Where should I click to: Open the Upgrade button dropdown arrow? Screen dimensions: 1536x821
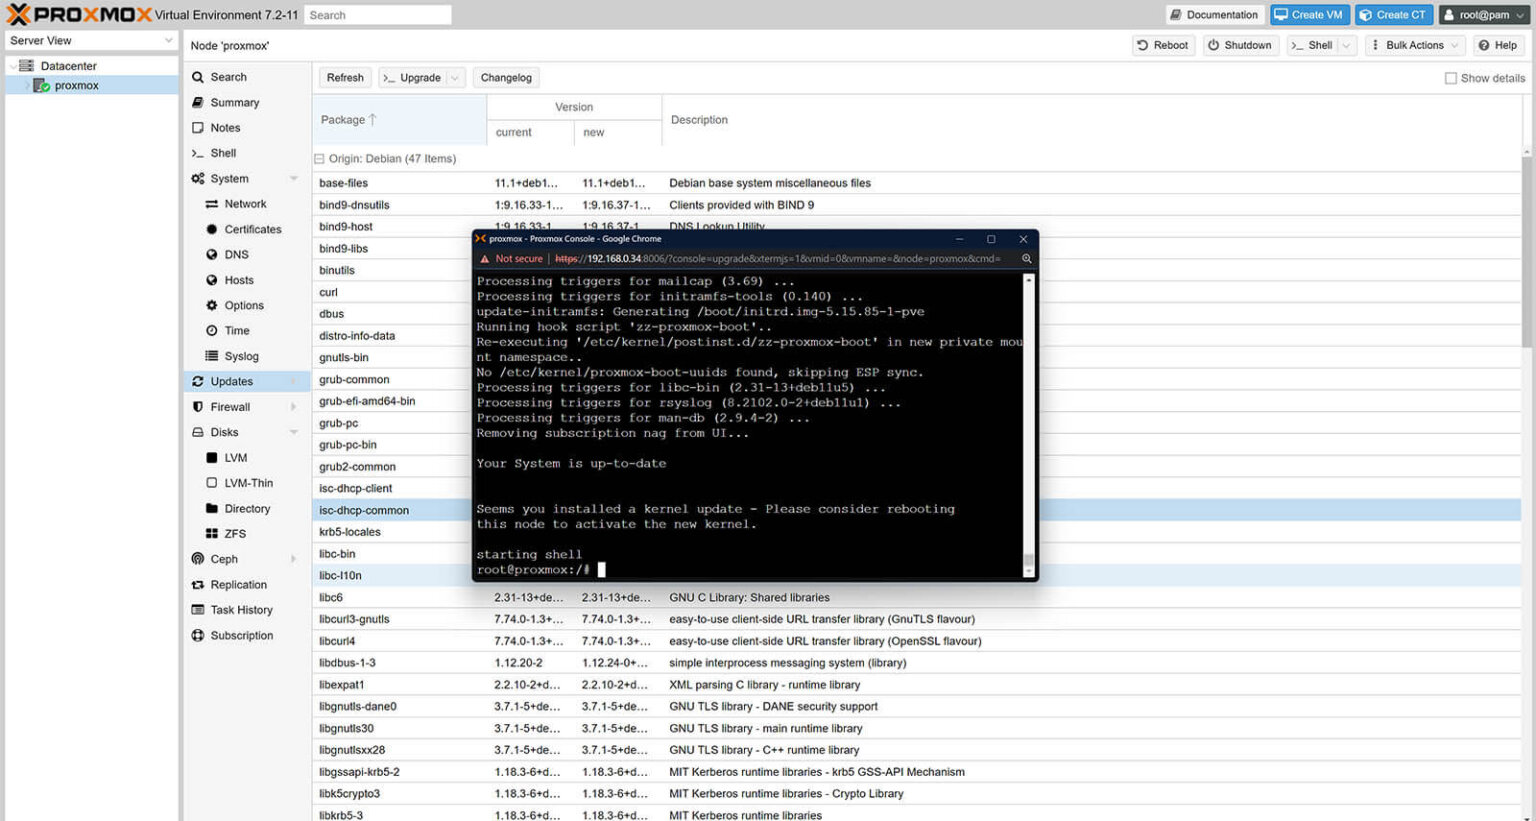(x=456, y=77)
